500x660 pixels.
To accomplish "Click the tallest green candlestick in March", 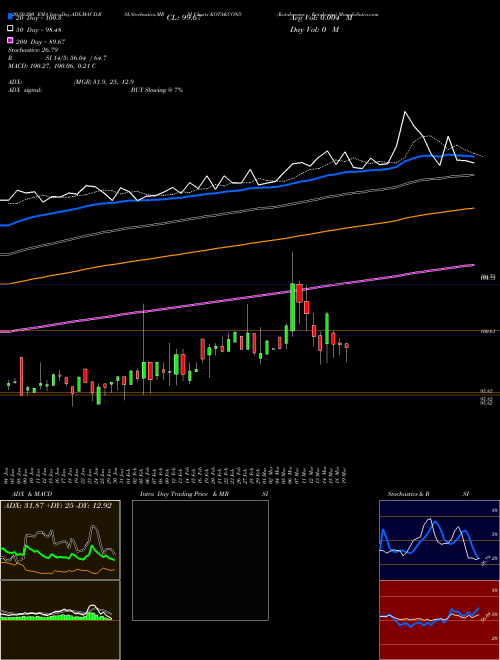I will coord(293,307).
